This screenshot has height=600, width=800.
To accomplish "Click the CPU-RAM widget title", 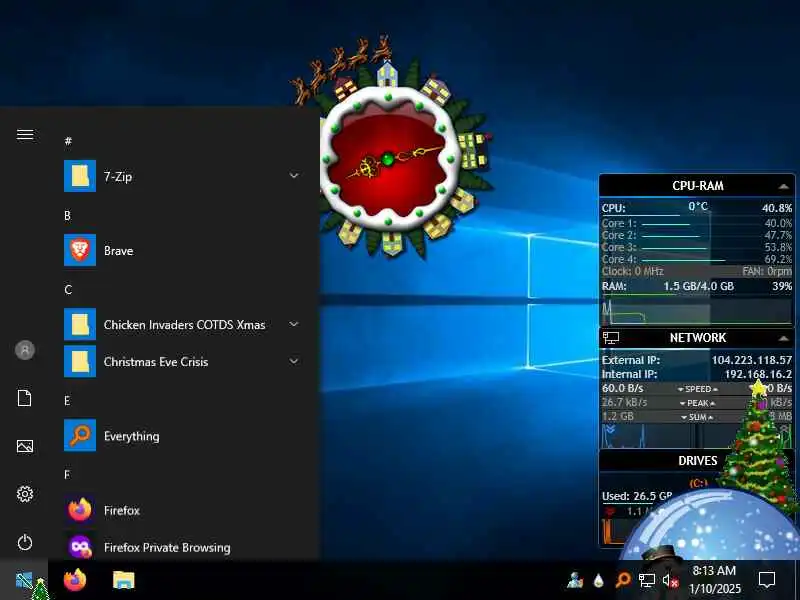I will pos(697,186).
